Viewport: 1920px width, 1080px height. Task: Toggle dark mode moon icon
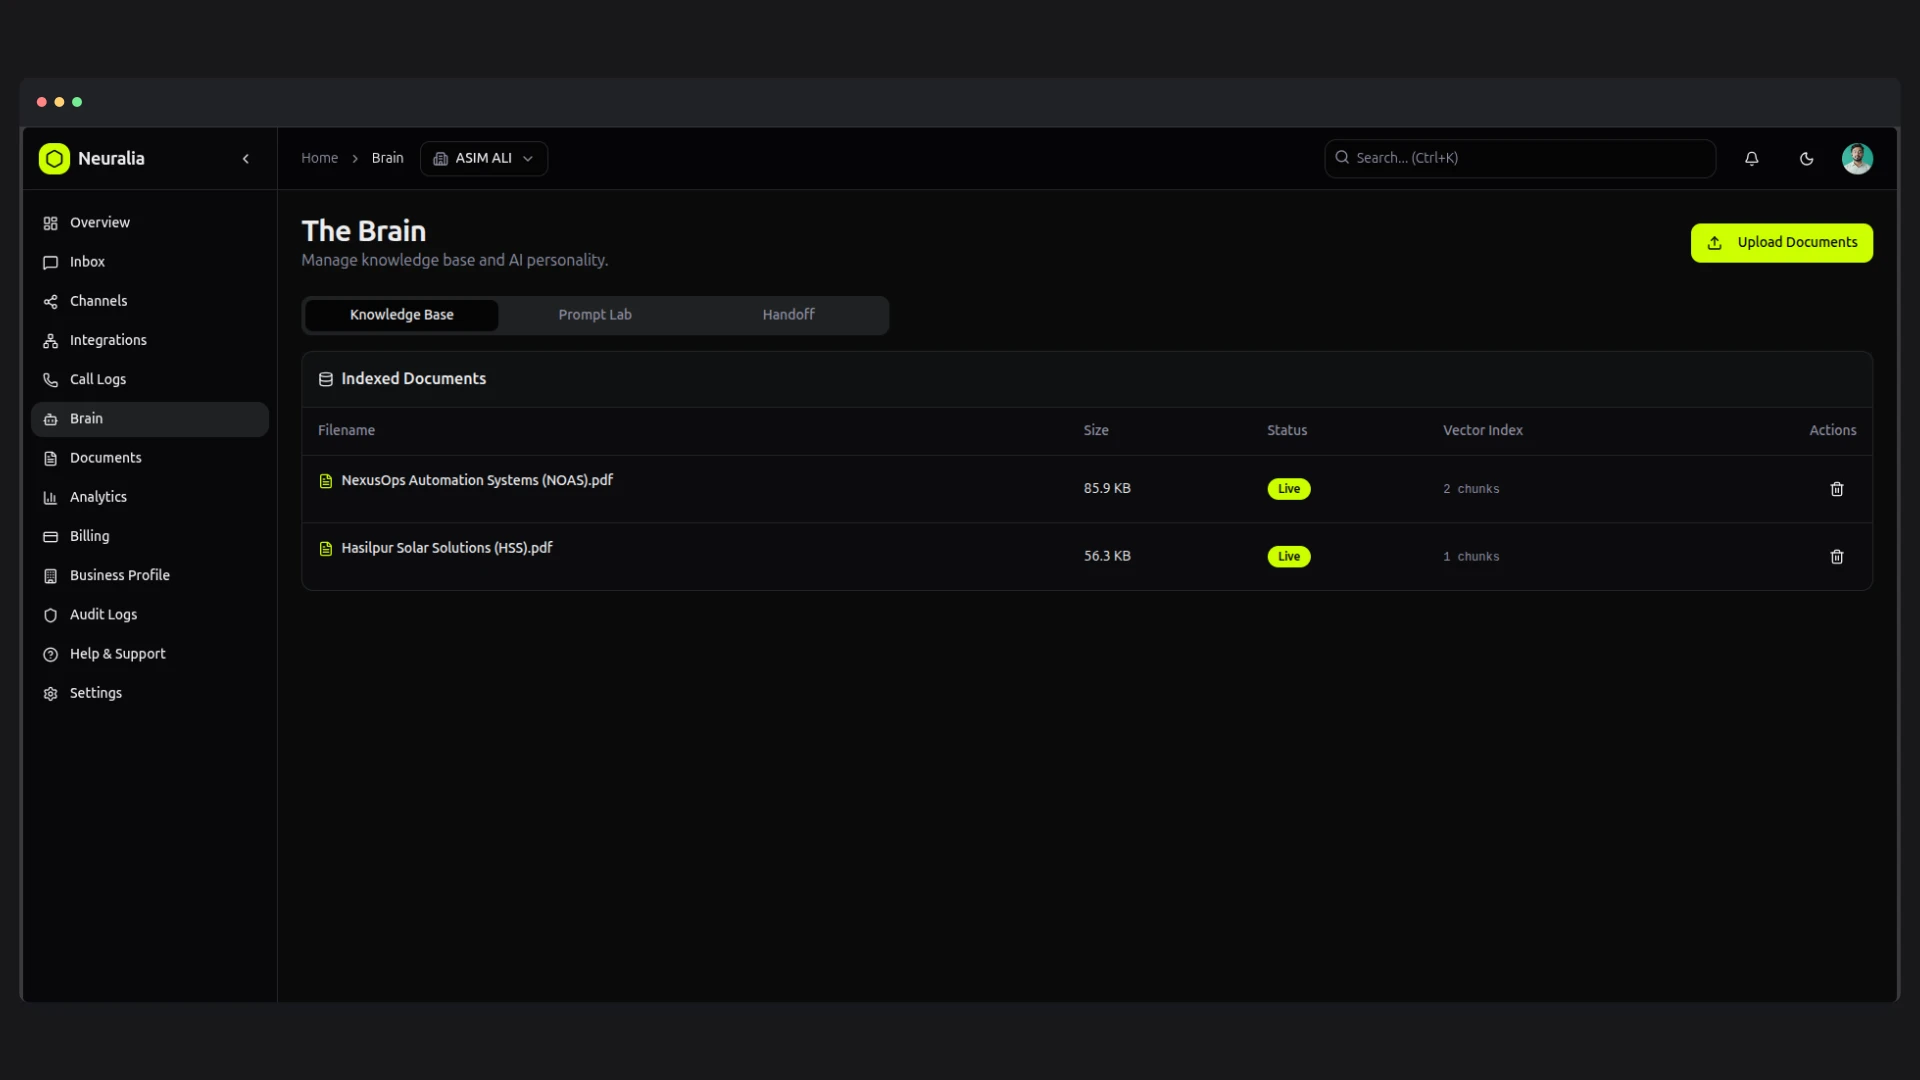(1806, 159)
